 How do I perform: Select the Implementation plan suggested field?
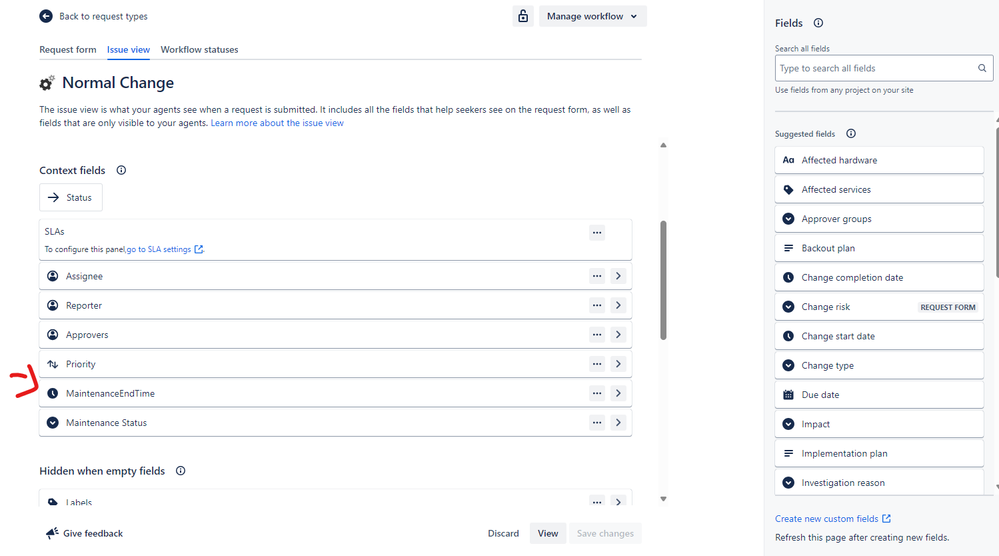[879, 453]
